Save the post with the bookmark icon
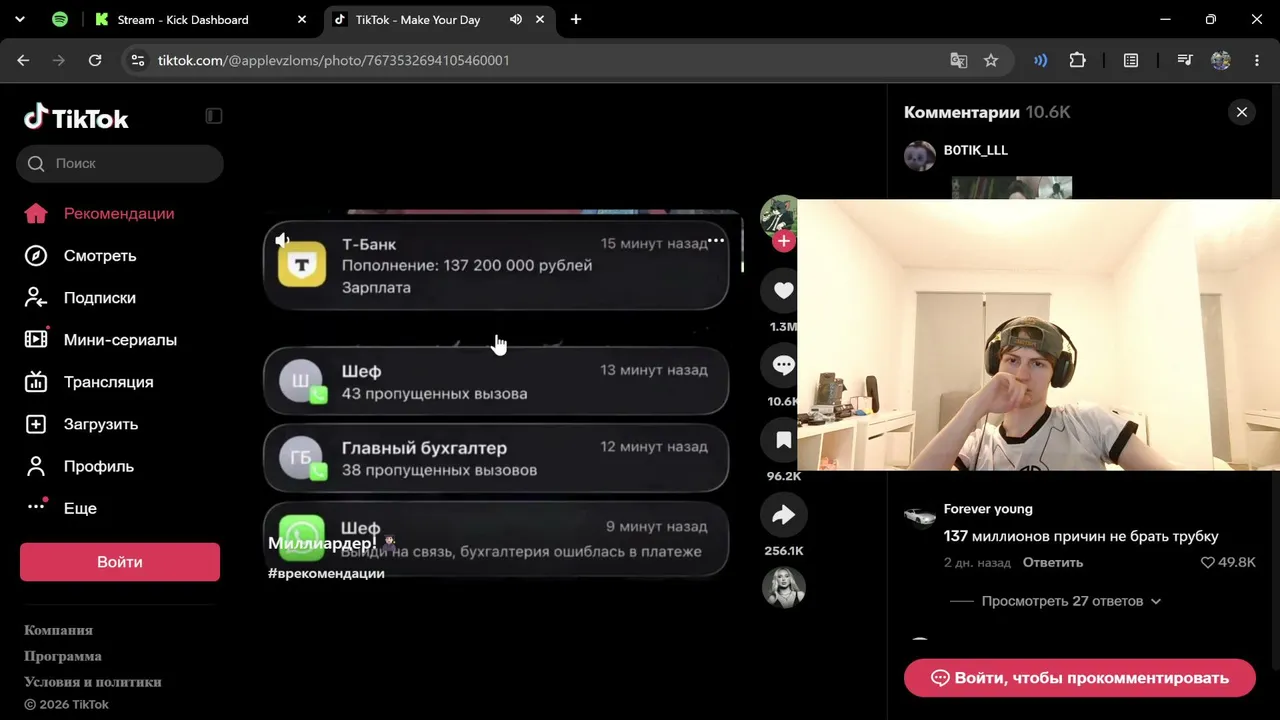The width and height of the screenshot is (1280, 720). (783, 440)
